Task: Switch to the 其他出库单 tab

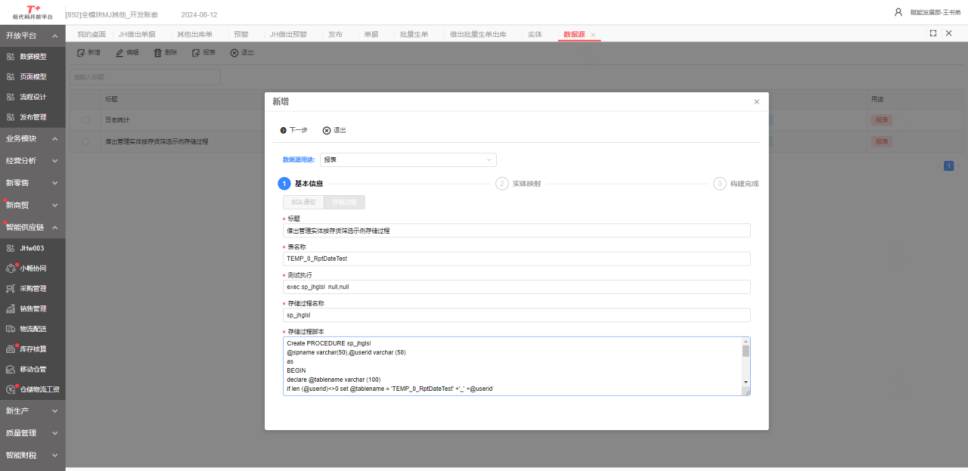Action: pyautogui.click(x=194, y=34)
